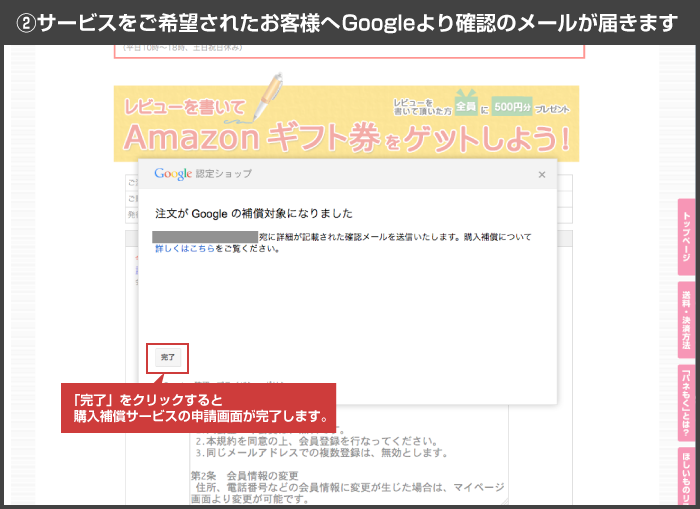Click the 完了 button in the dialog

click(x=168, y=358)
